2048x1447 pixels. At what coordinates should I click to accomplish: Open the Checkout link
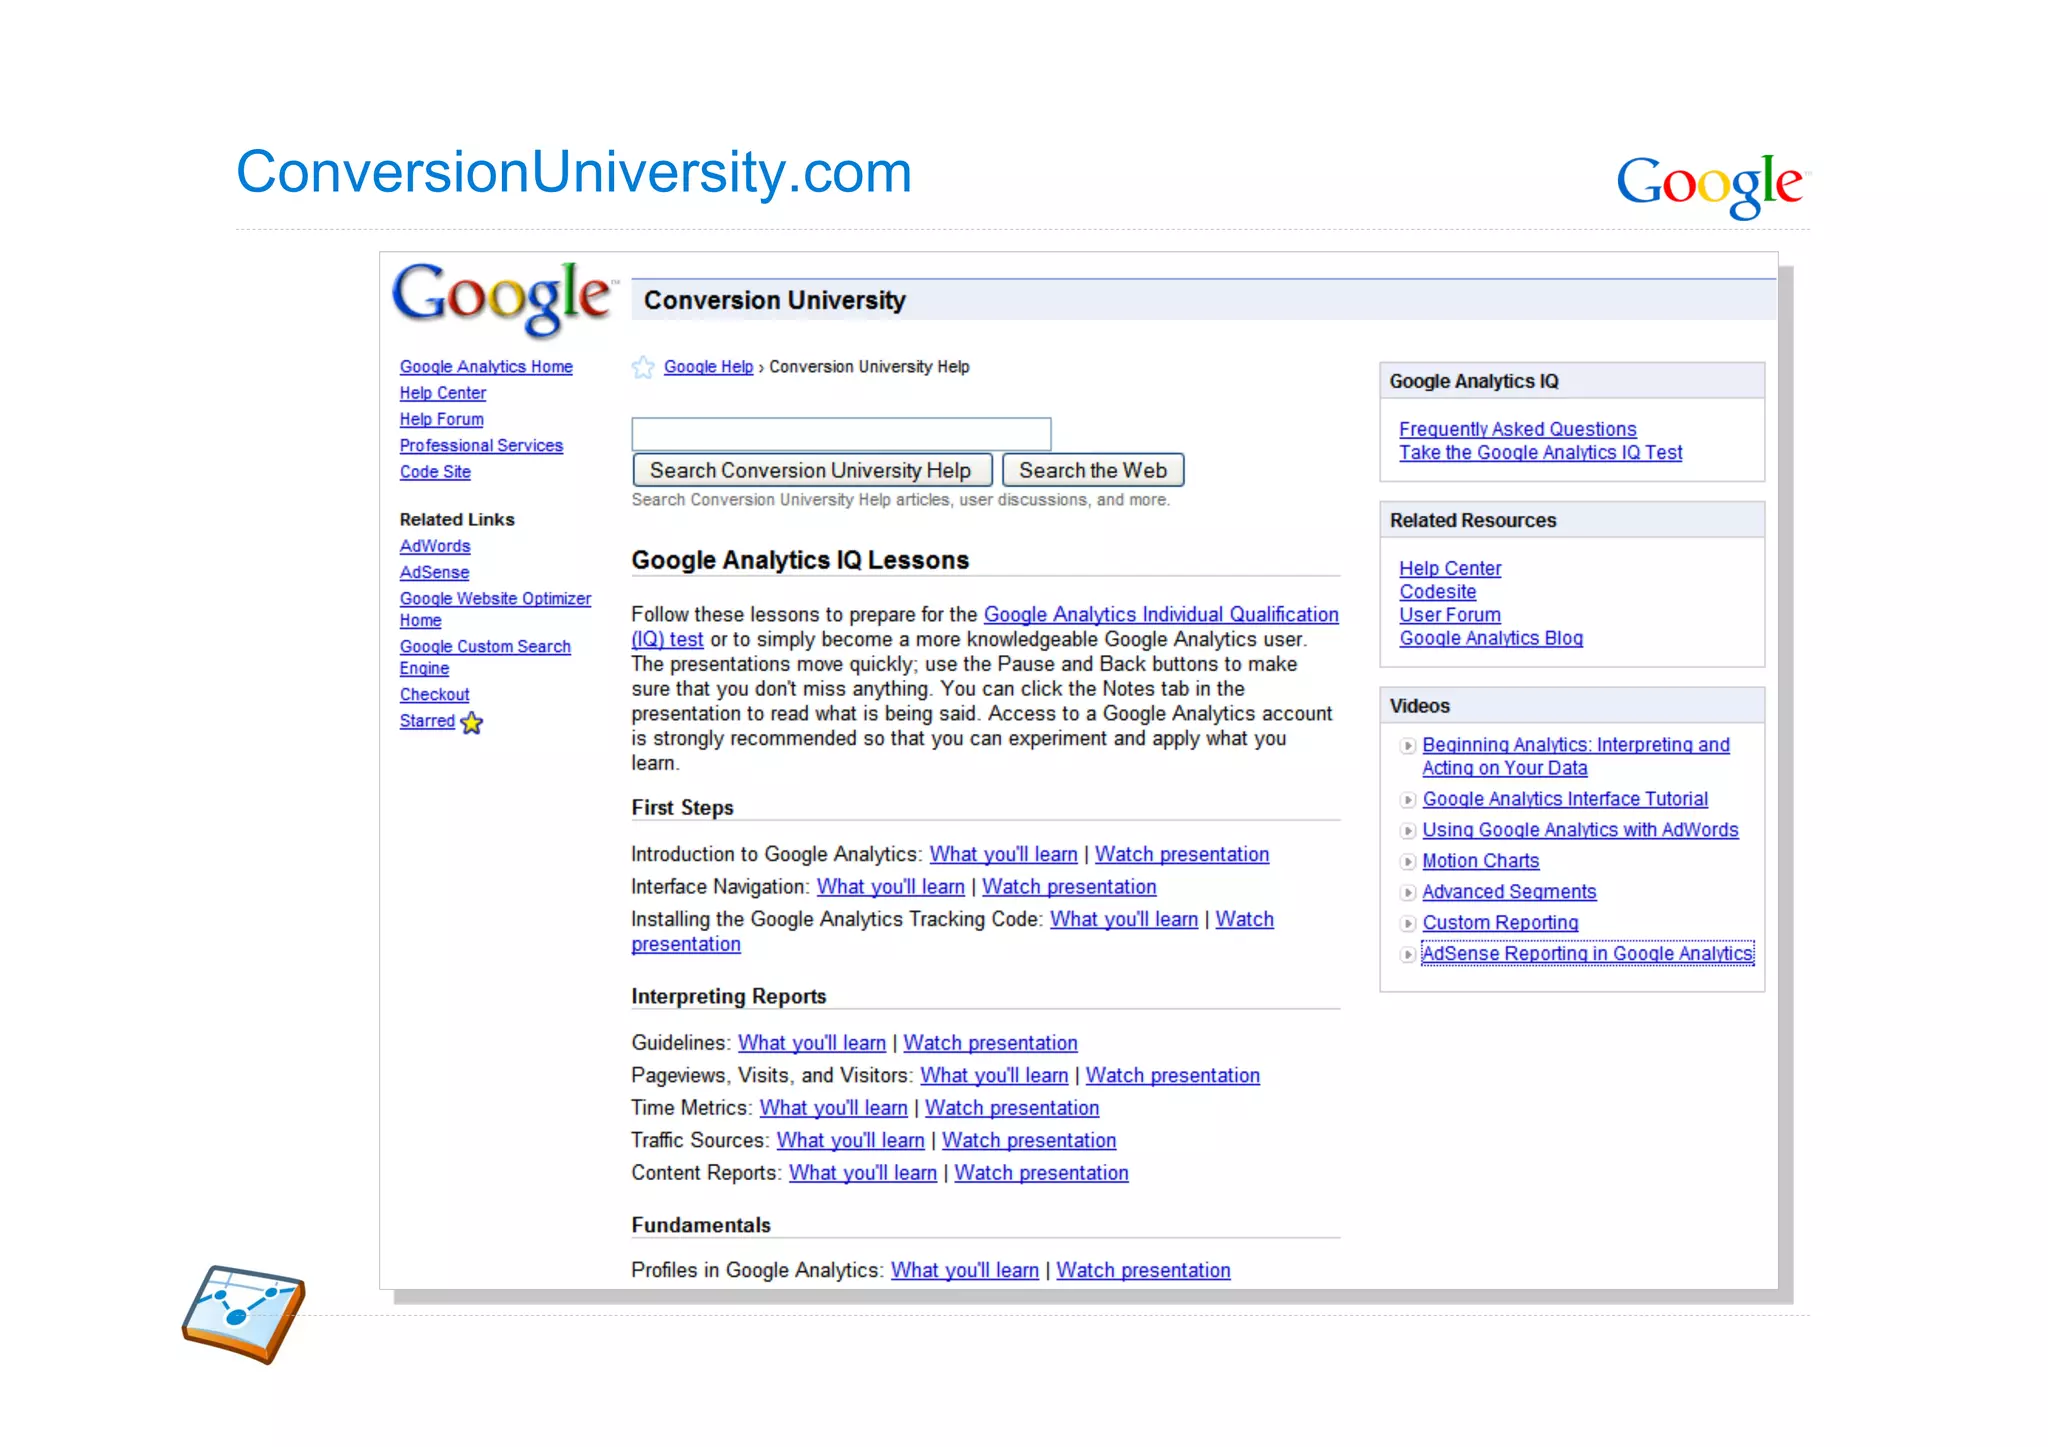(434, 694)
